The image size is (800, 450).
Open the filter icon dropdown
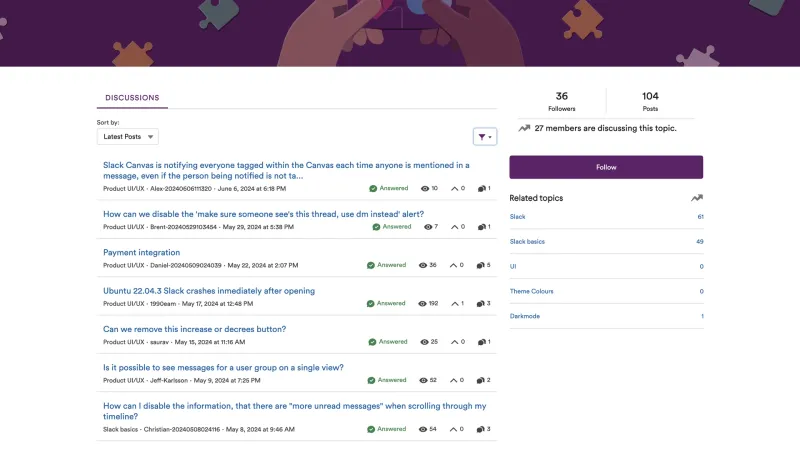coord(485,137)
